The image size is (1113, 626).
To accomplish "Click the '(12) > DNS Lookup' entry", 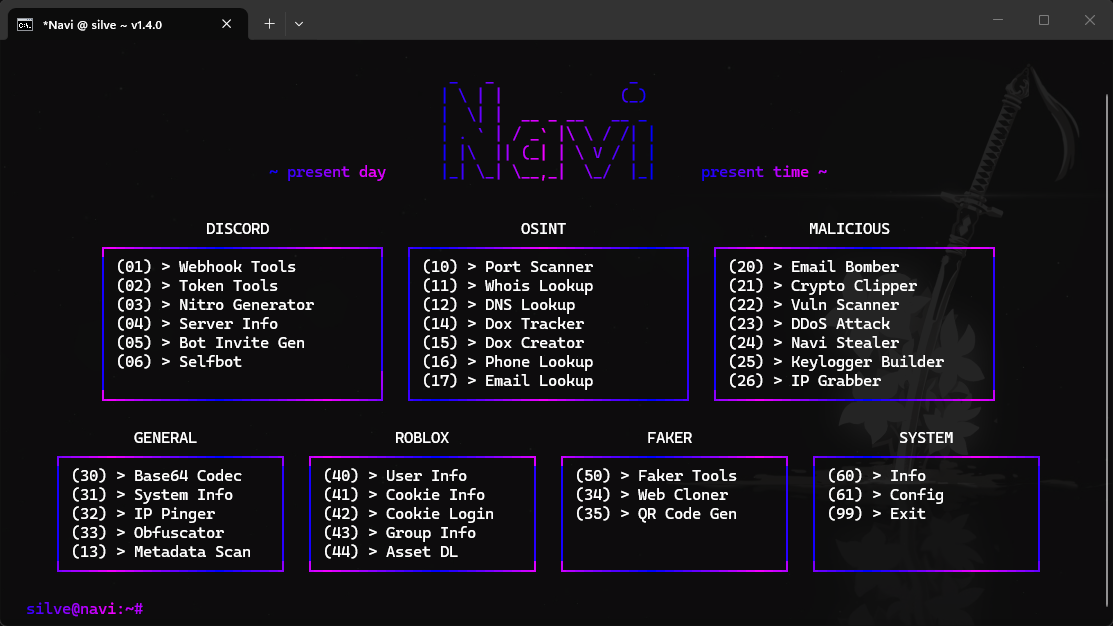I will (499, 305).
